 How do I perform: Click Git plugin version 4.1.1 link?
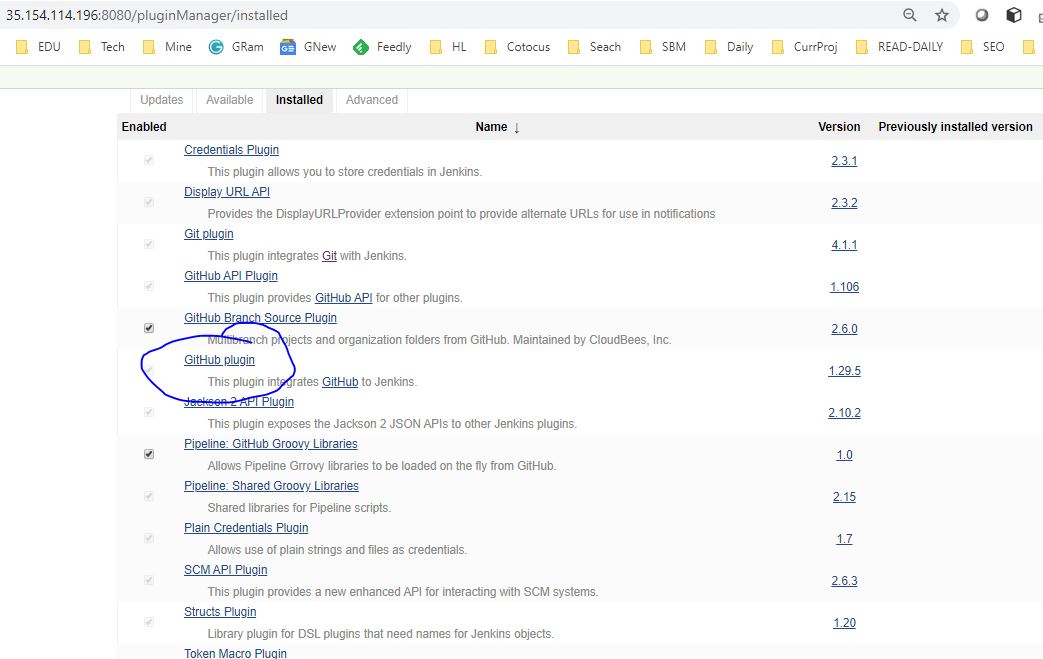843,245
